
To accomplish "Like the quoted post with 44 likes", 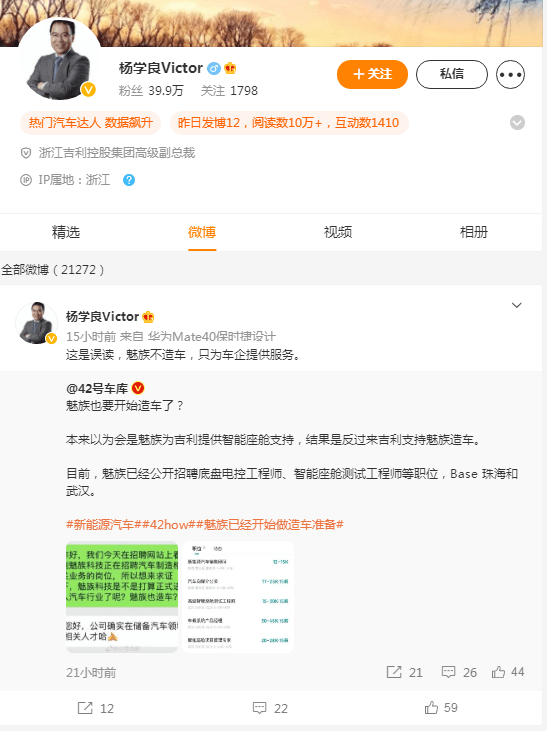I will pos(498,672).
